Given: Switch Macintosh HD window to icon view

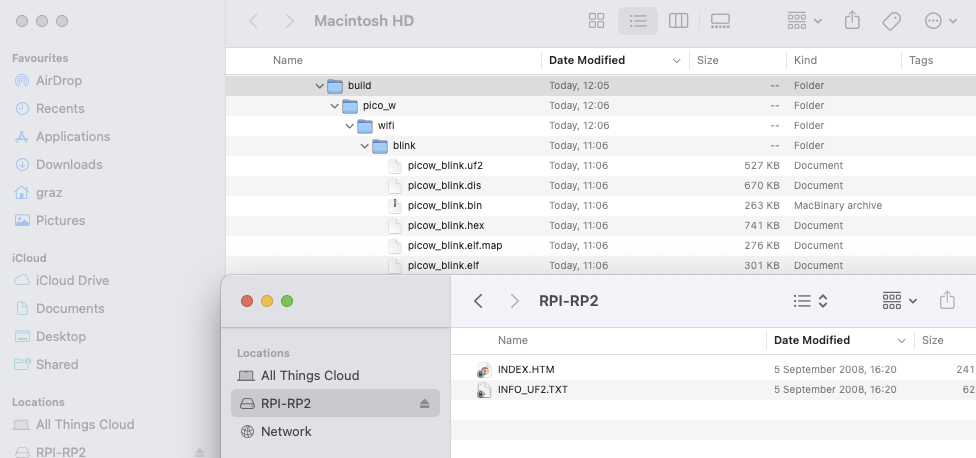Looking at the screenshot, I should 596,21.
